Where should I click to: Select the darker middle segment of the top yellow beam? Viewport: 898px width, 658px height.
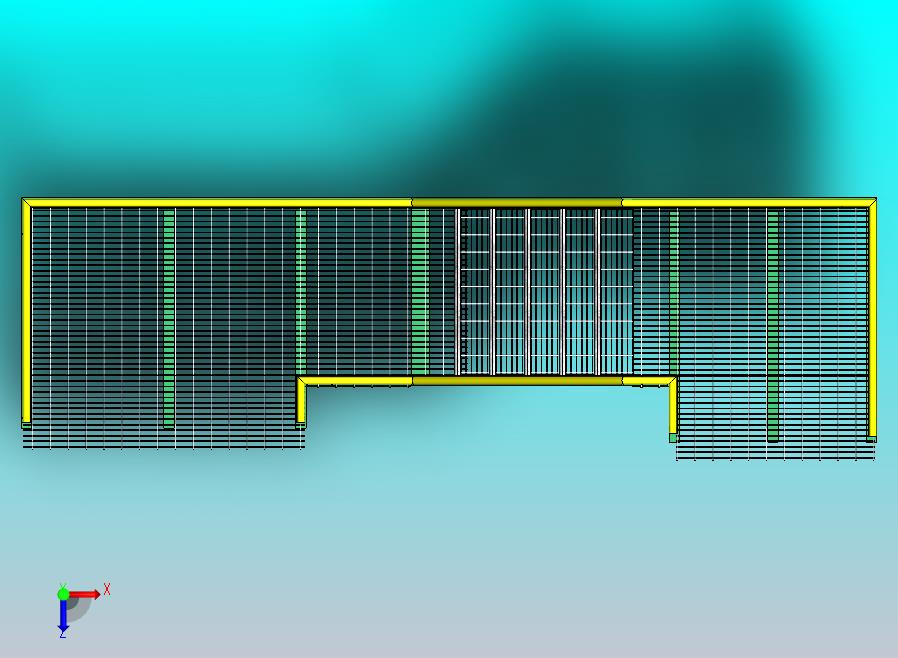(x=517, y=202)
